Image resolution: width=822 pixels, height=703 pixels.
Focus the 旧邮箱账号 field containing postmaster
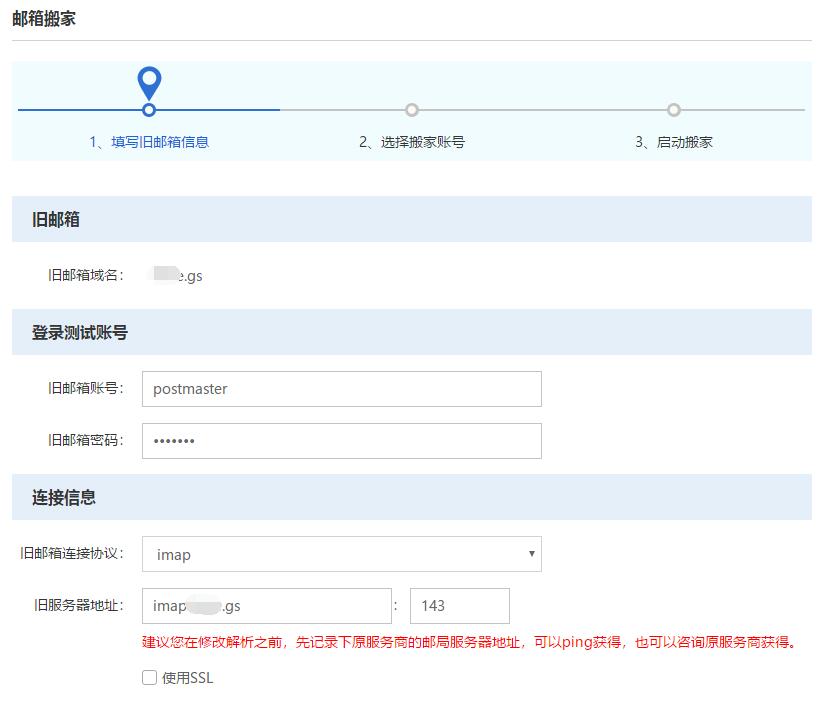342,389
